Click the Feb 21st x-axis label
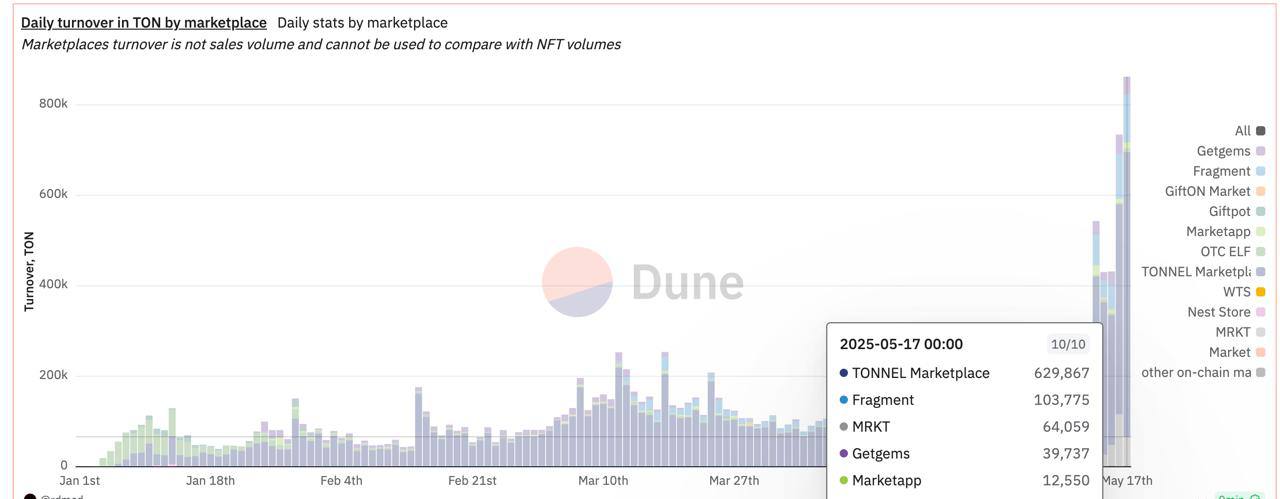Viewport: 1280px width, 499px height. (x=472, y=481)
